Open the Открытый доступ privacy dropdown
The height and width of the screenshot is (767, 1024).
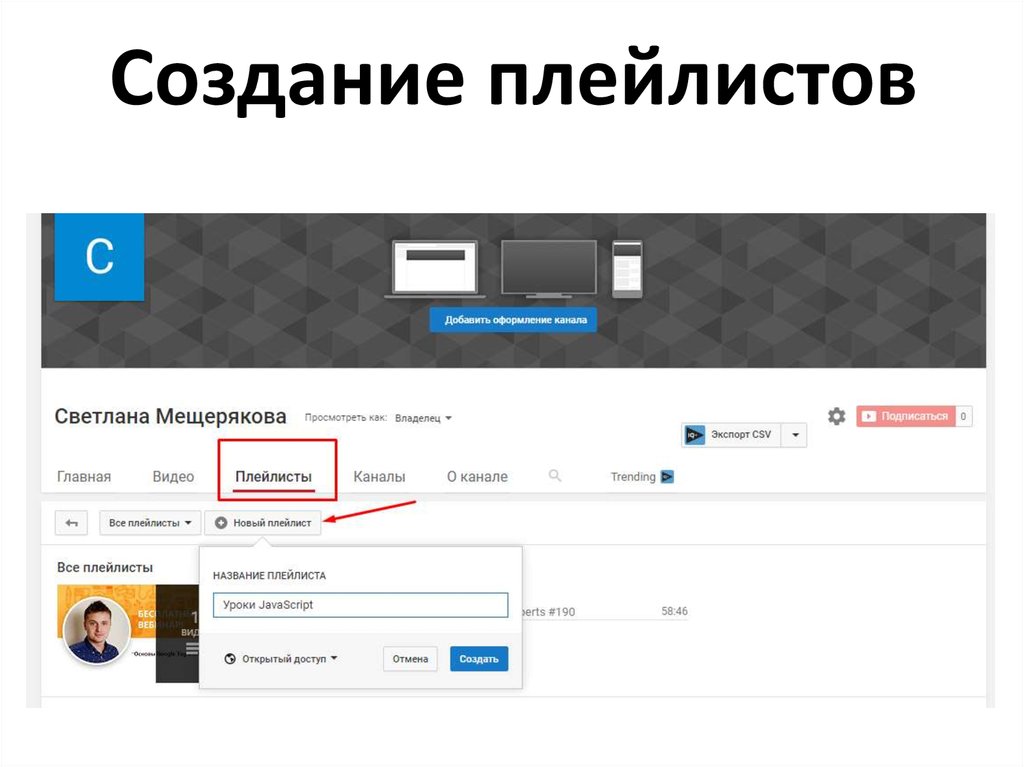click(x=281, y=659)
